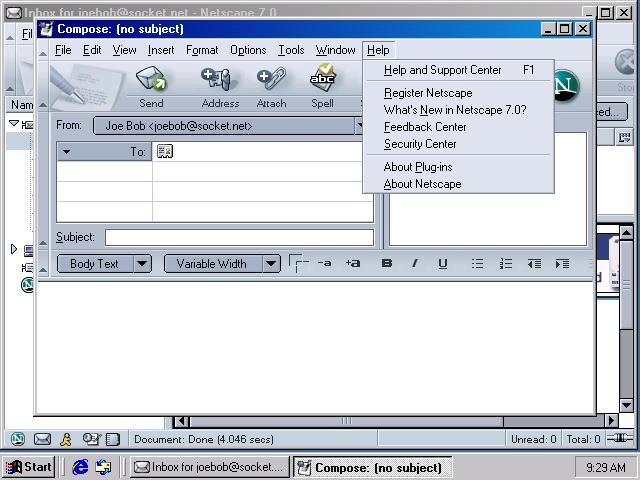Screen dimensions: 640x480
Task: Click Inbox window scroll right arrow
Action: (611, 420)
